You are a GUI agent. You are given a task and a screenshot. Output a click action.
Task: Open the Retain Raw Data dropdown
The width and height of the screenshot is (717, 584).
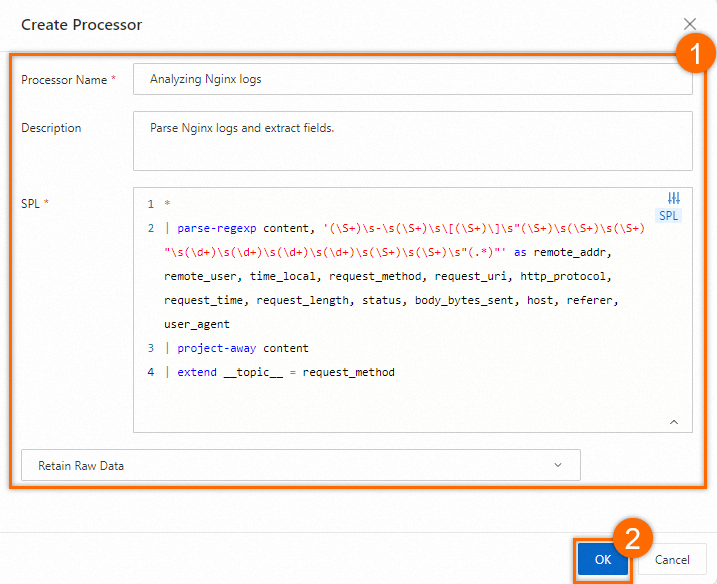click(301, 465)
